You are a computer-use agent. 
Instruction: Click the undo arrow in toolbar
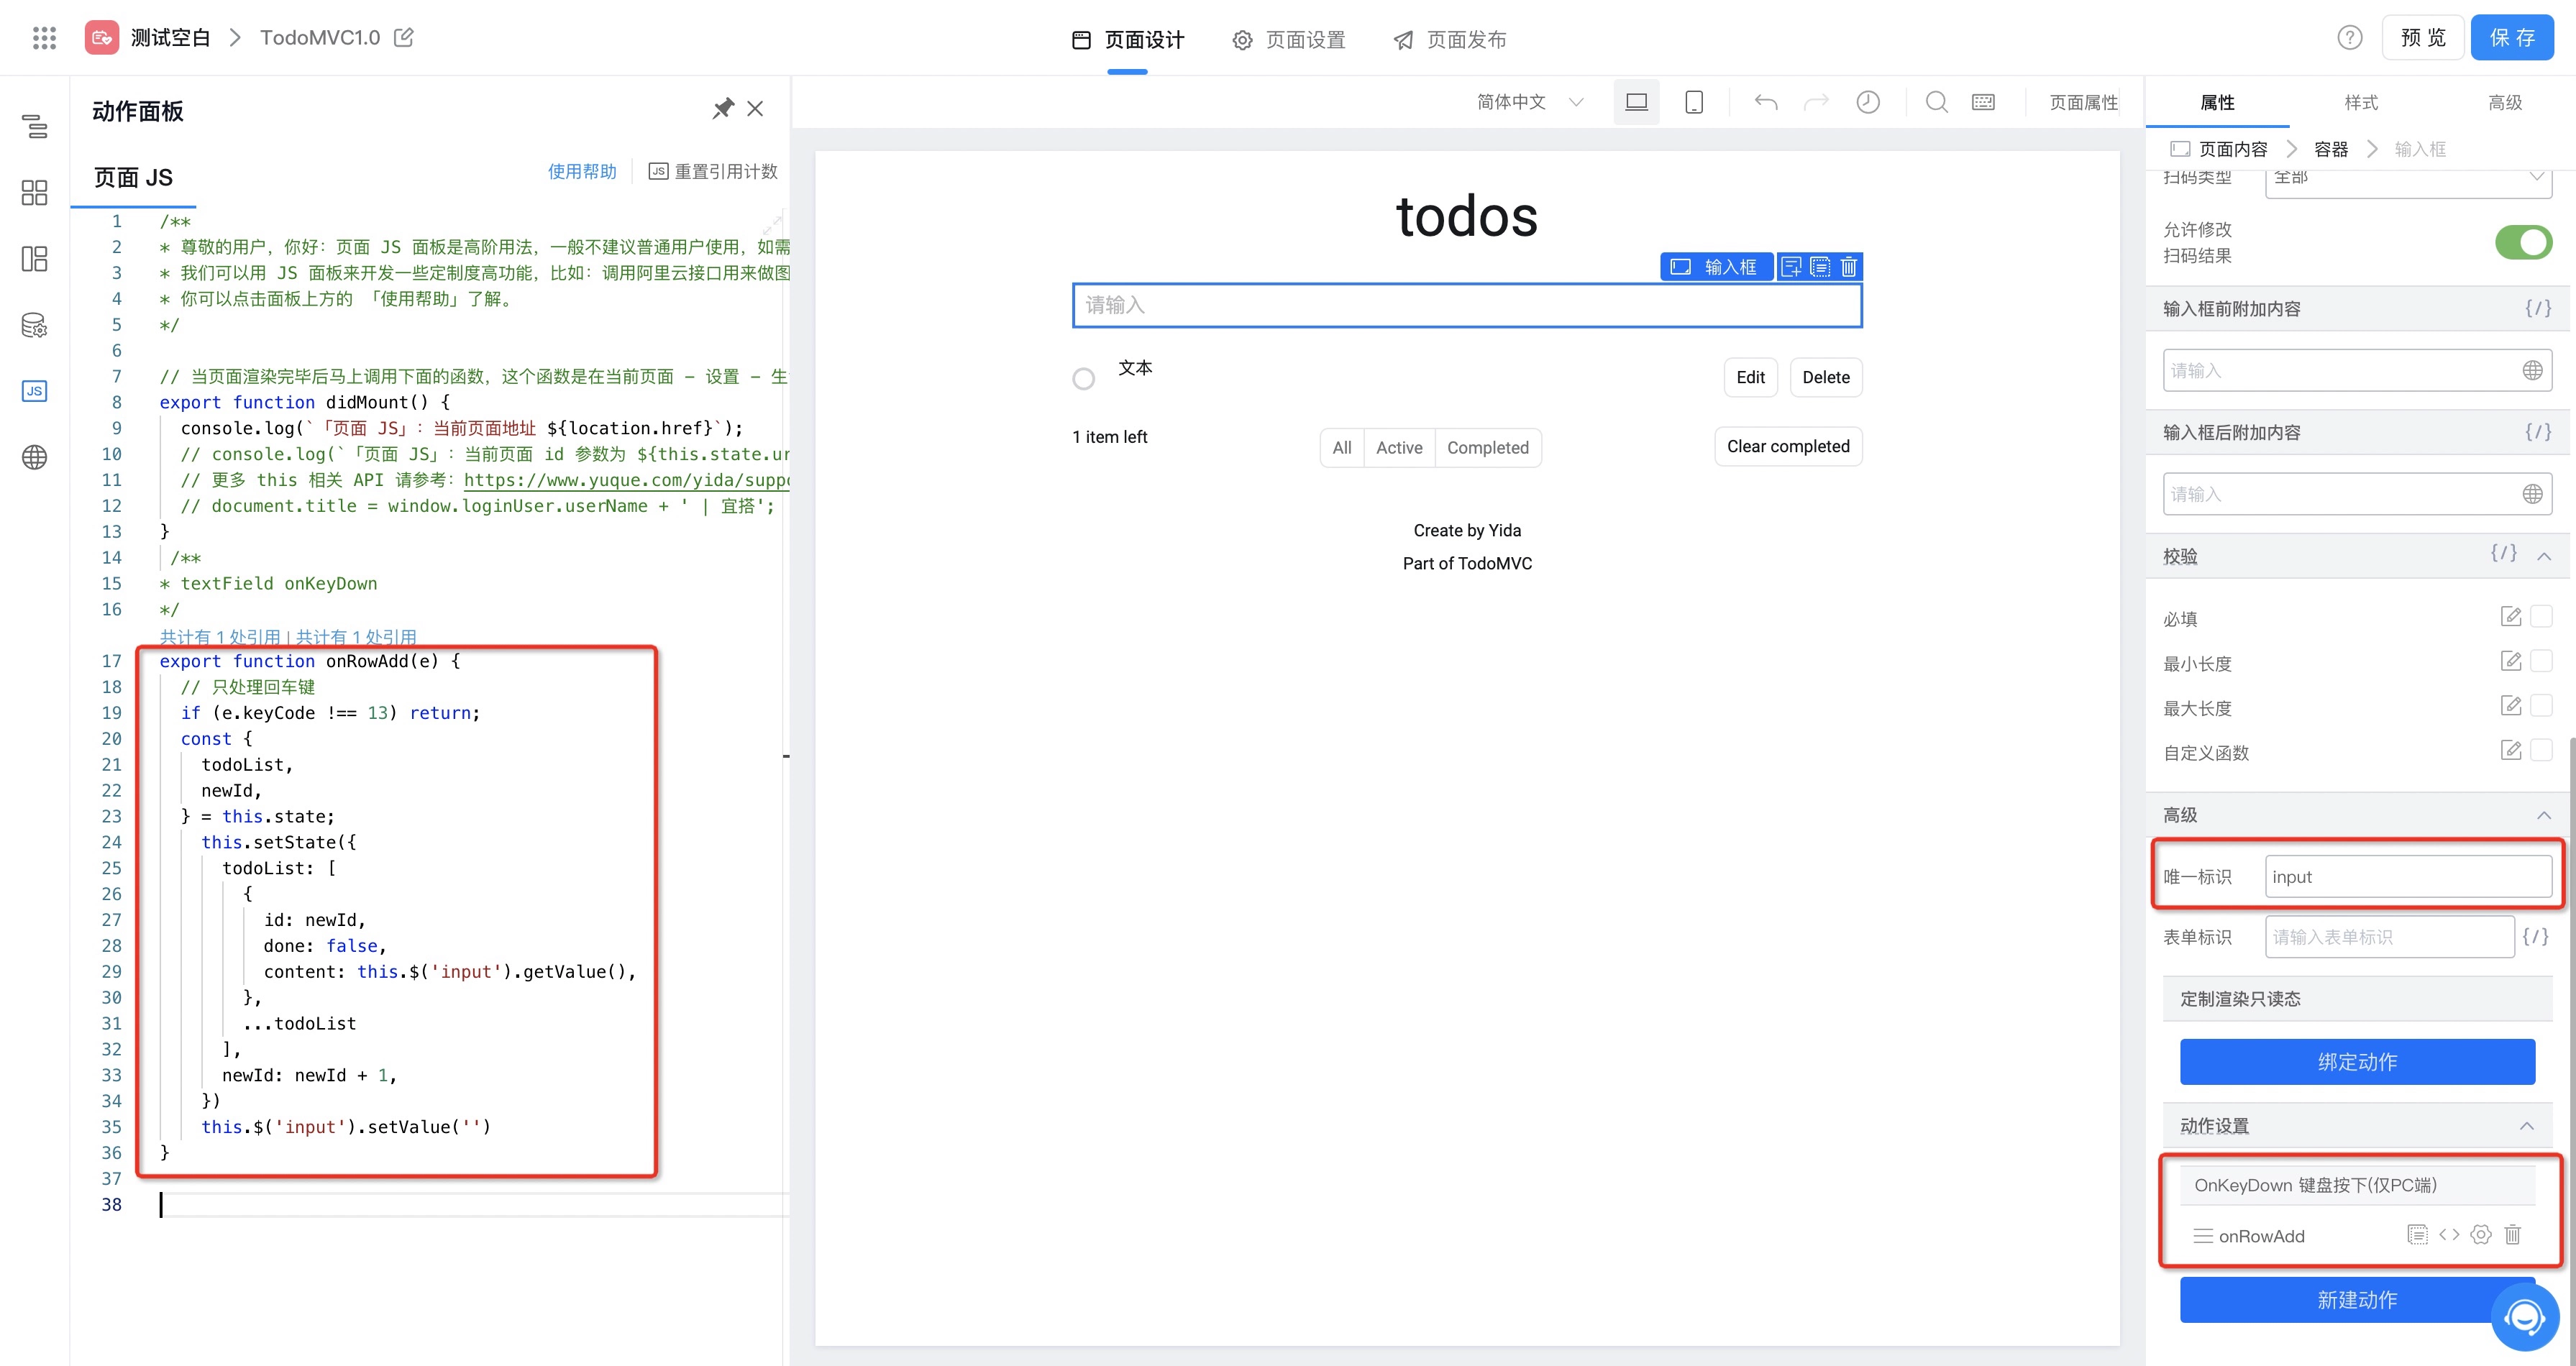(1765, 102)
